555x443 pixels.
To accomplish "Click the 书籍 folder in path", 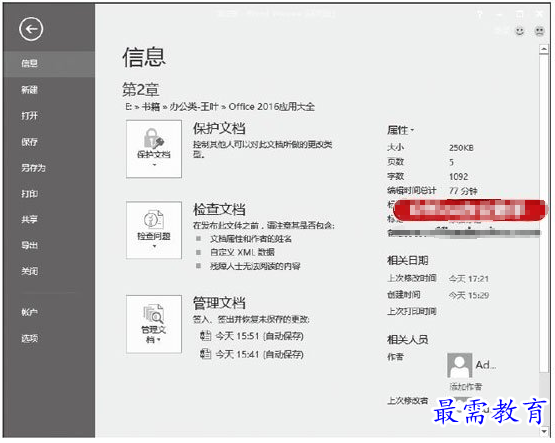I will pyautogui.click(x=151, y=107).
